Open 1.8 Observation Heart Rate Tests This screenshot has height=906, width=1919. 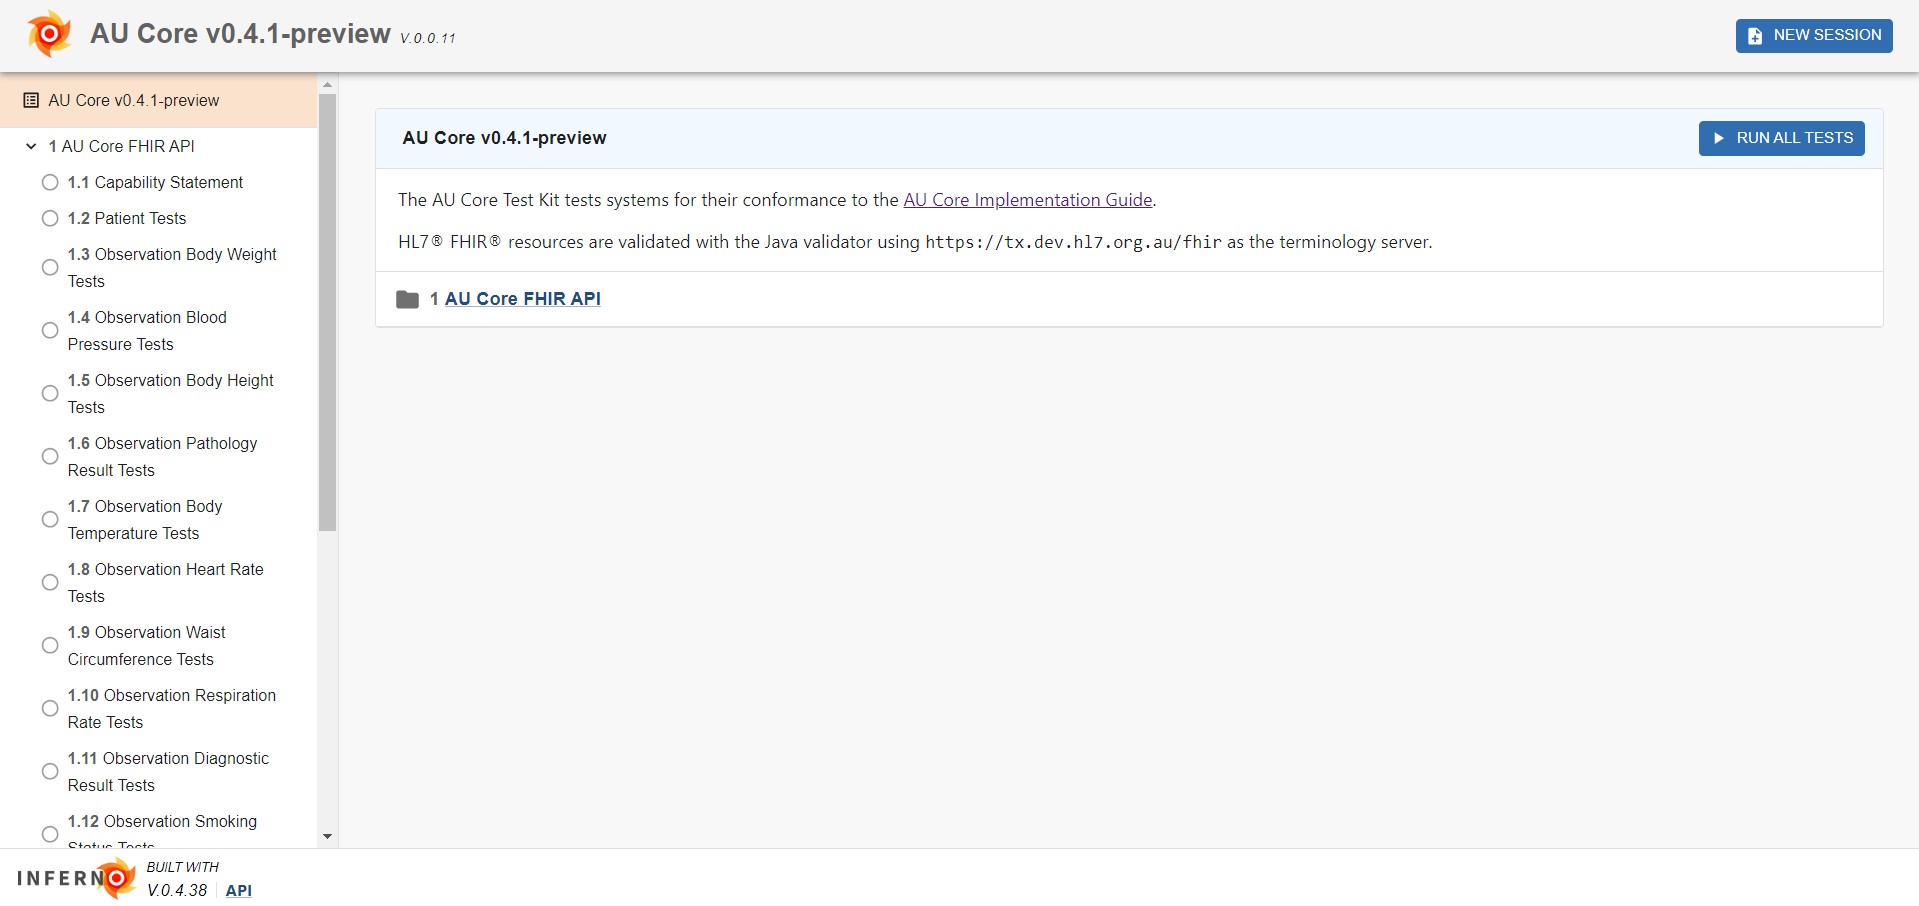click(166, 582)
